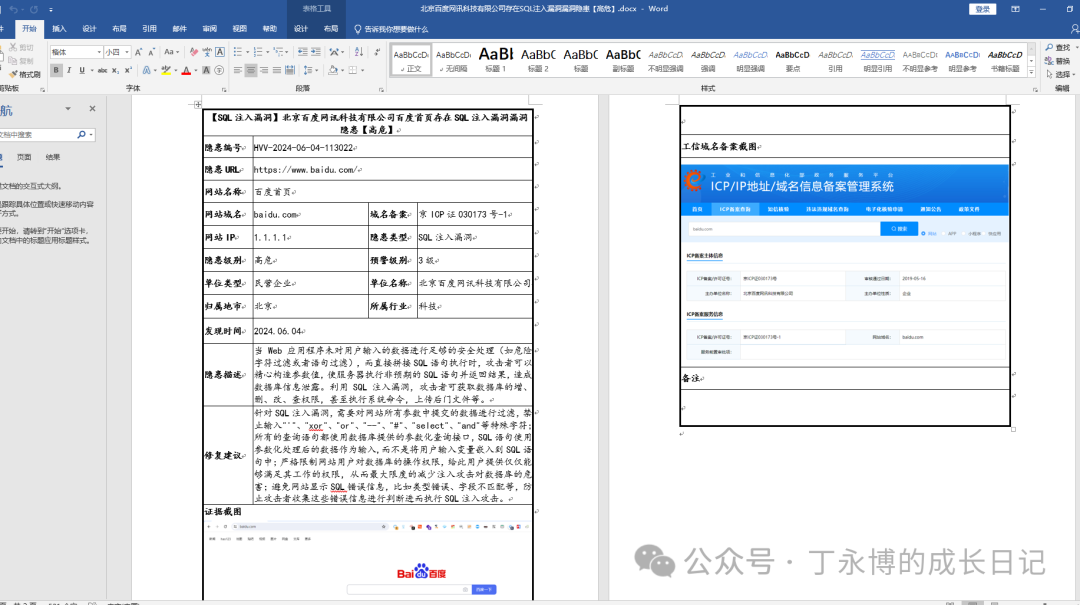1080x605 pixels.
Task: Show or hide paragraph marks
Action: pos(377,52)
